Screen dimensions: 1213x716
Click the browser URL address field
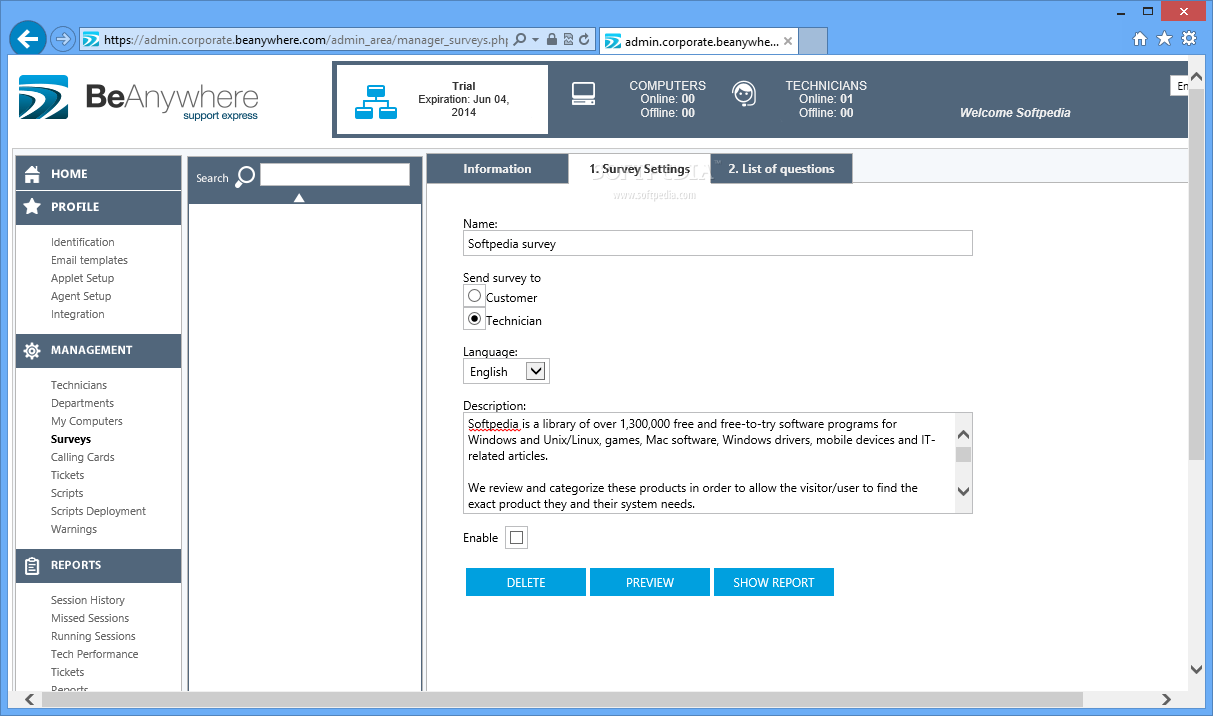pos(306,40)
